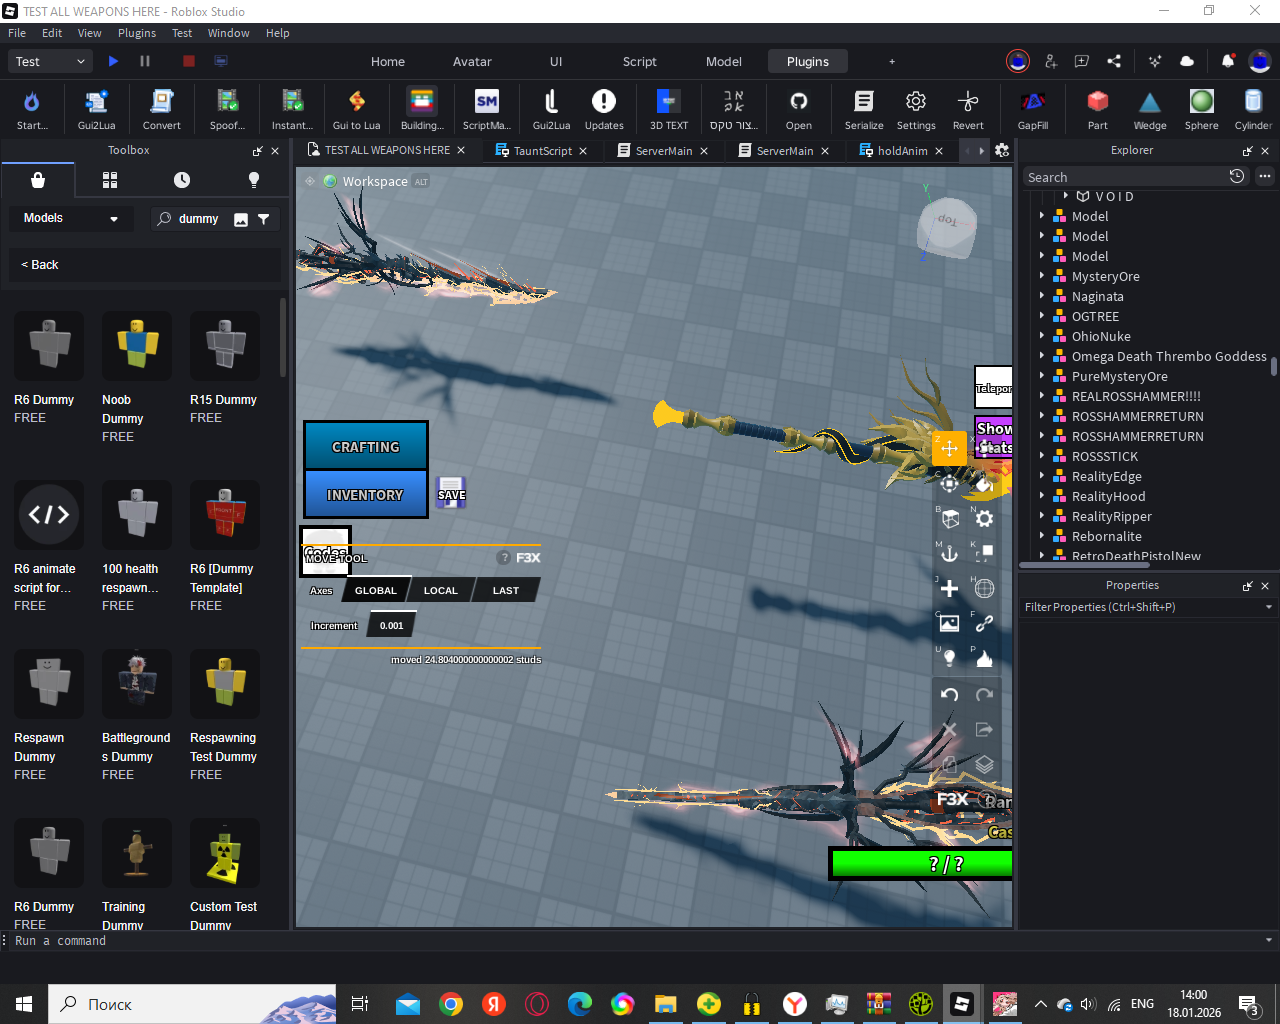Expand the MysteryOre tree item
1280x1024 pixels.
(1042, 275)
